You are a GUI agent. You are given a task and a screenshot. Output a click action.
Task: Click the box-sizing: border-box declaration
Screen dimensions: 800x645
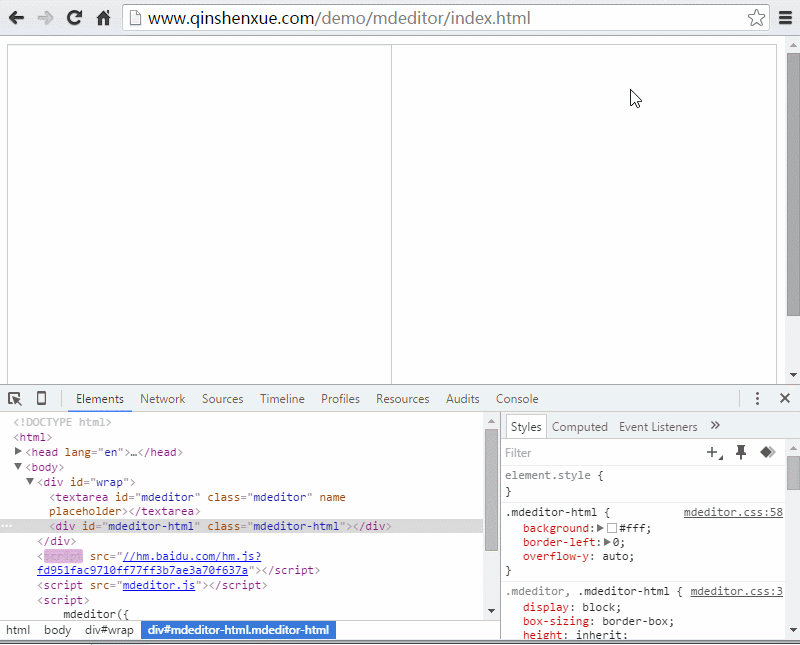pyautogui.click(x=598, y=621)
